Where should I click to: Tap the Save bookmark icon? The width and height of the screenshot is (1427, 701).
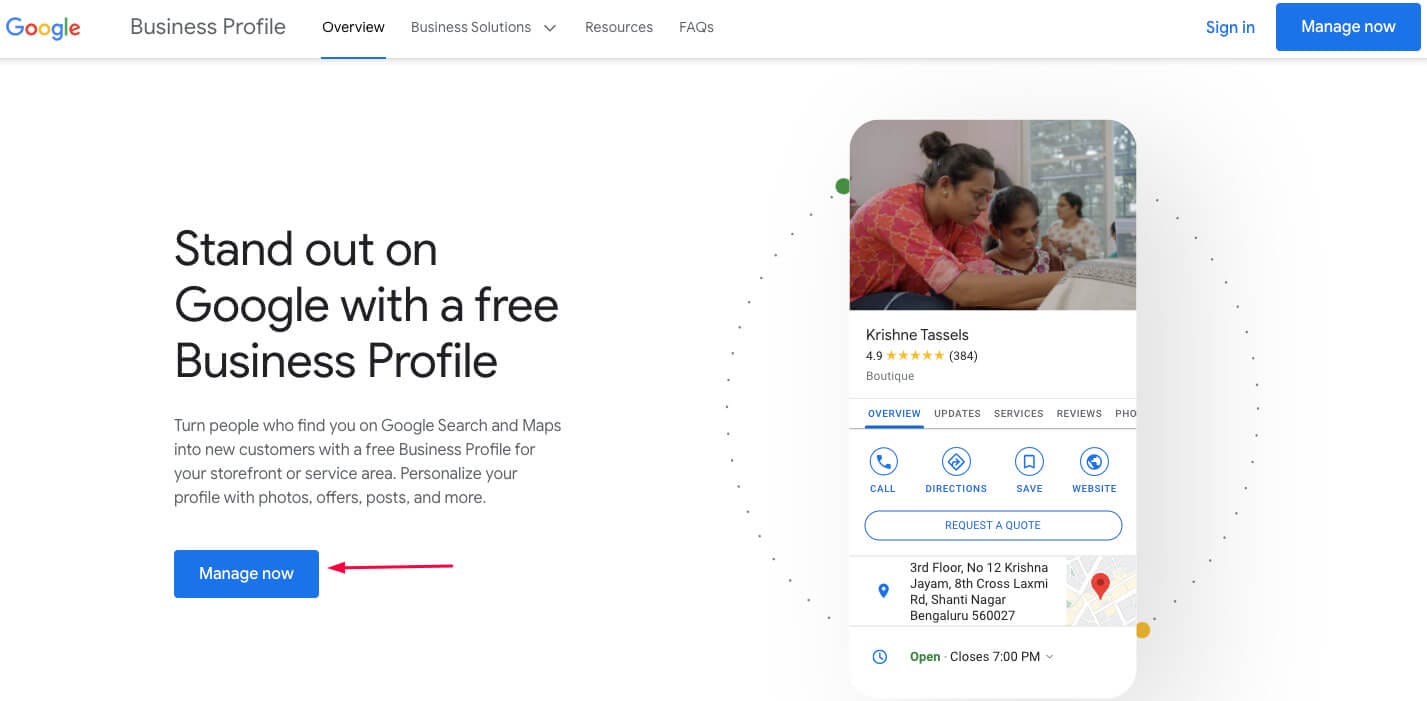coord(1029,461)
